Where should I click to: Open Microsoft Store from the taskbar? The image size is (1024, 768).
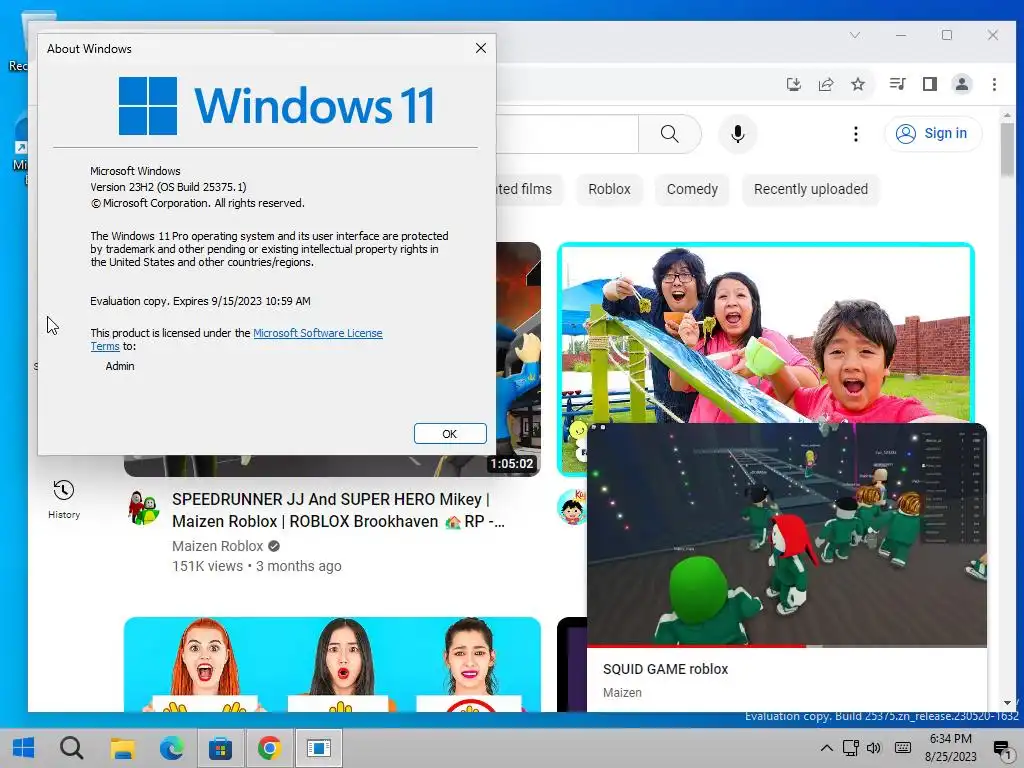pos(221,748)
